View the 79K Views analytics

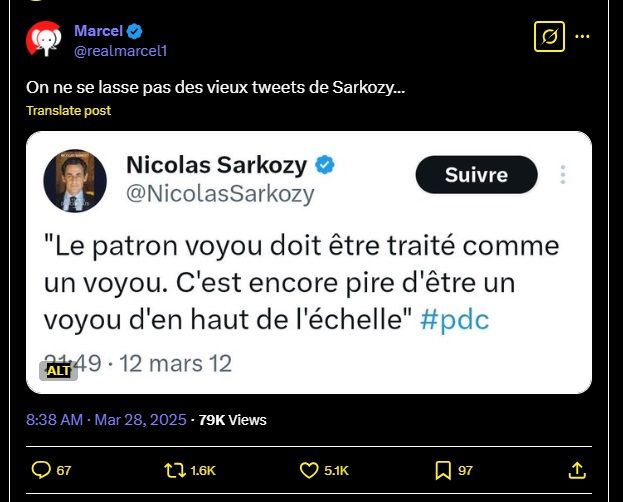[x=233, y=420]
